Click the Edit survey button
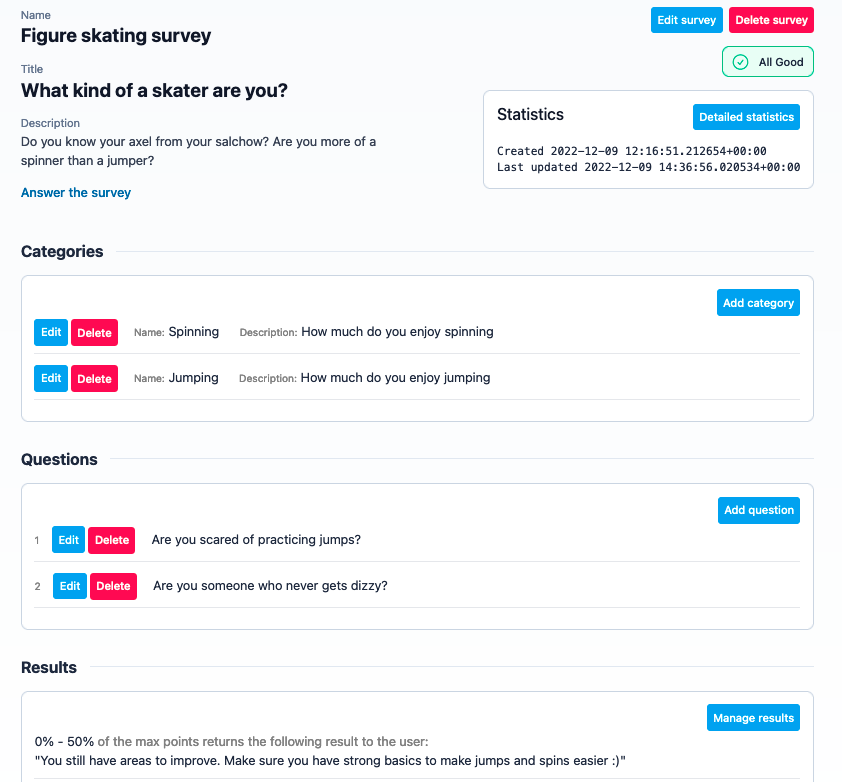Image resolution: width=842 pixels, height=782 pixels. click(686, 20)
